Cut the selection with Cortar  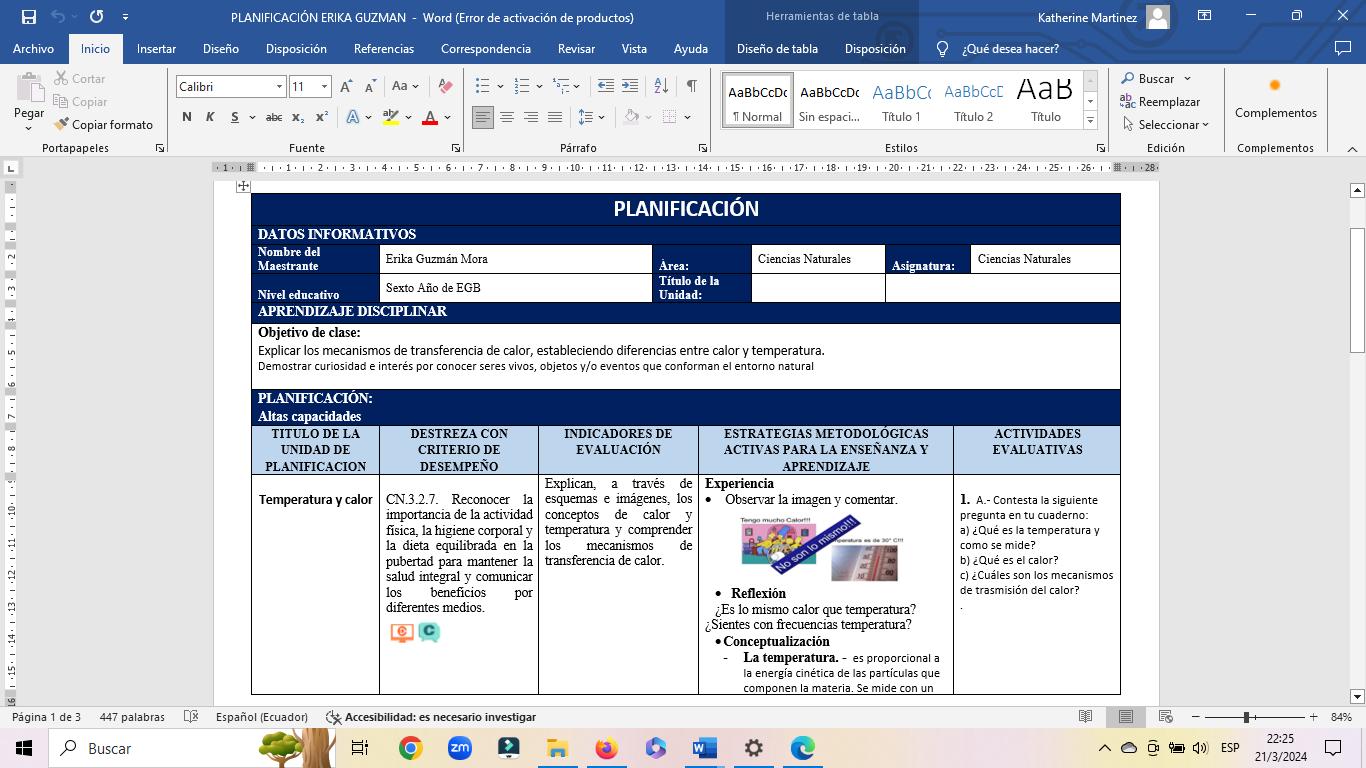click(x=79, y=79)
